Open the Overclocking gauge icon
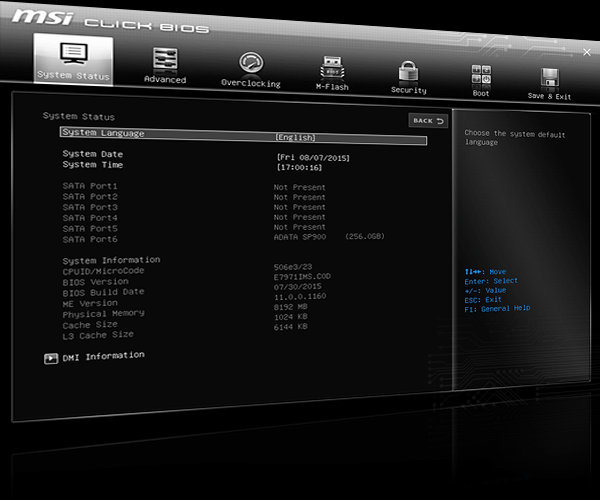 click(250, 63)
